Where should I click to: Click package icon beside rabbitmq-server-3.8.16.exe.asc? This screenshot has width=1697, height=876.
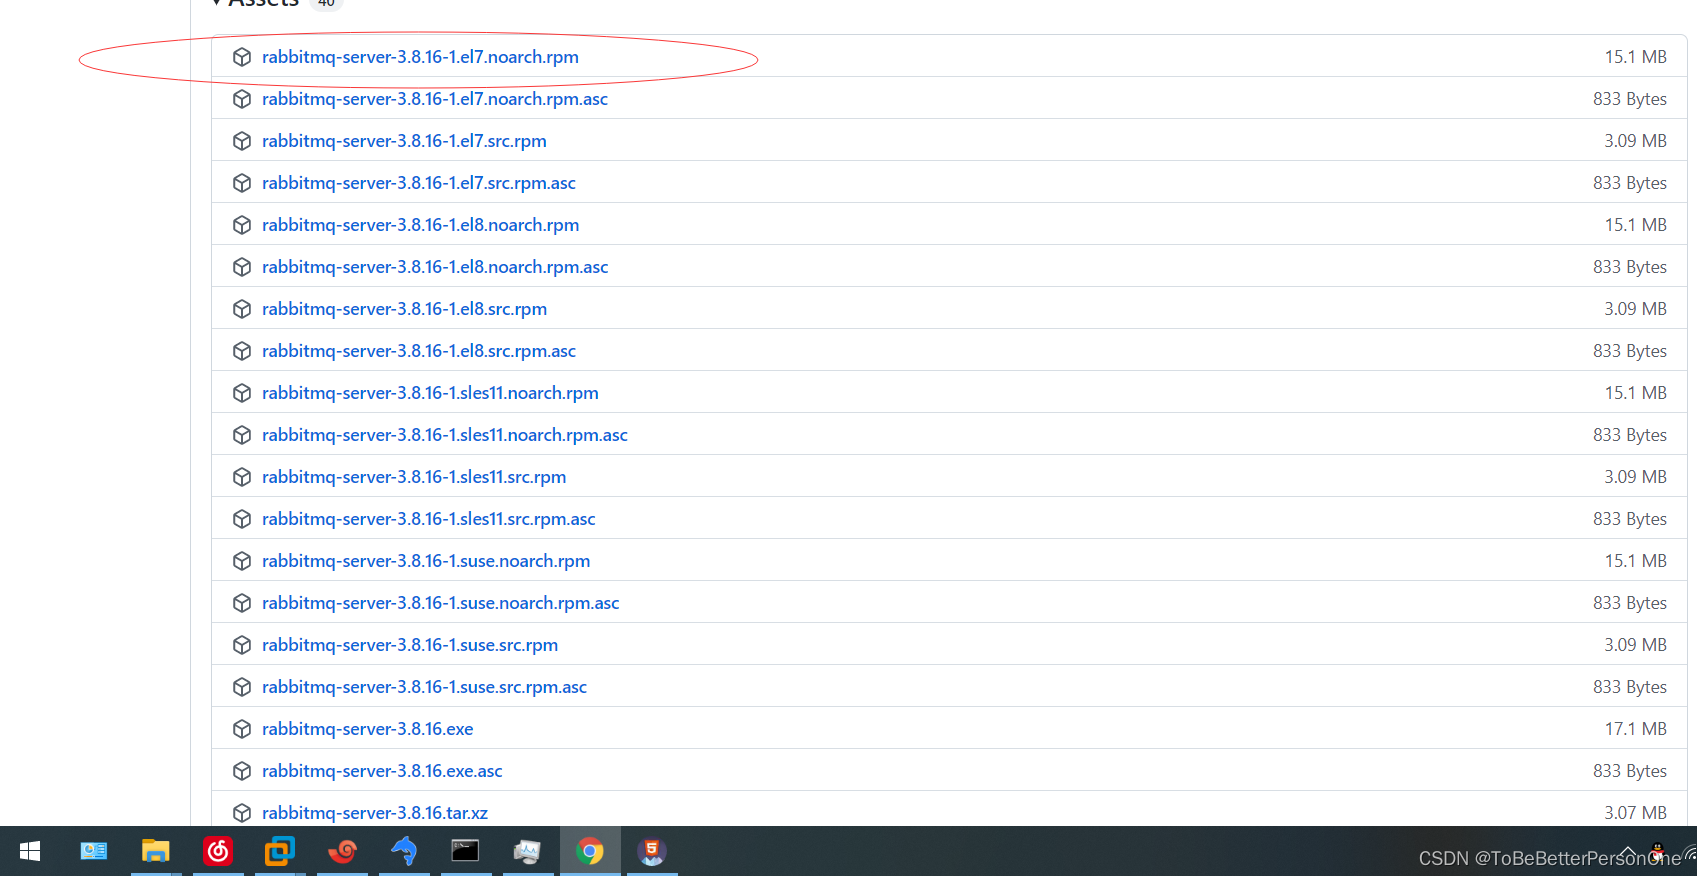(242, 771)
